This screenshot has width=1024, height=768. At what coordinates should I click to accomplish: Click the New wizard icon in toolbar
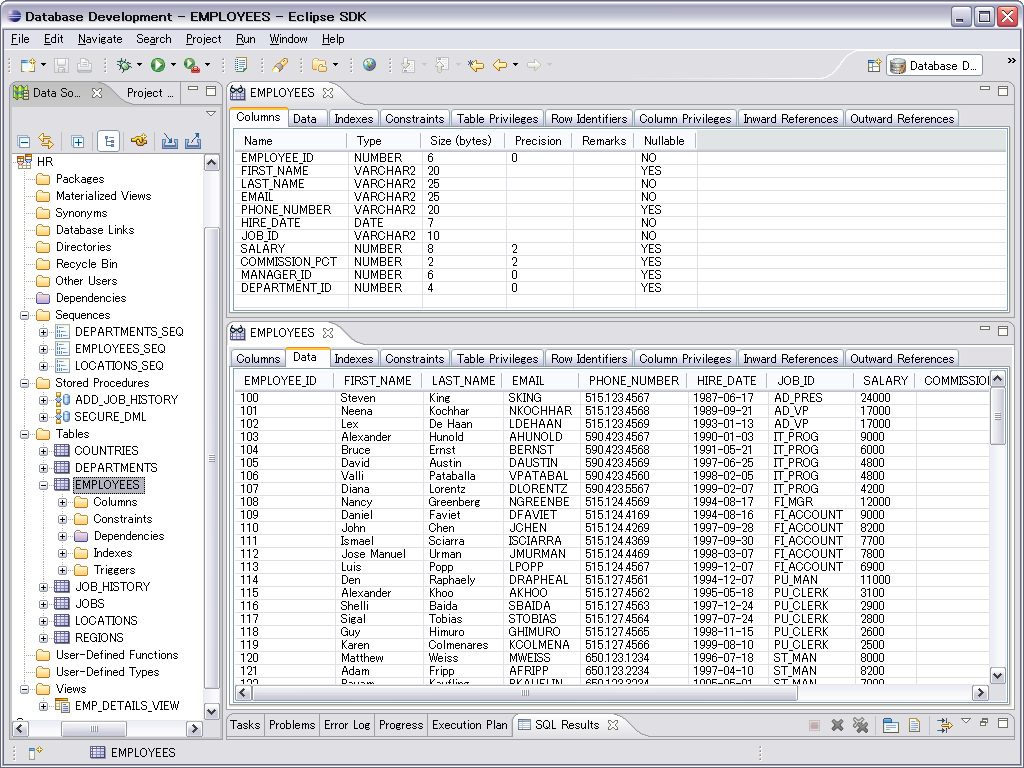[x=27, y=65]
